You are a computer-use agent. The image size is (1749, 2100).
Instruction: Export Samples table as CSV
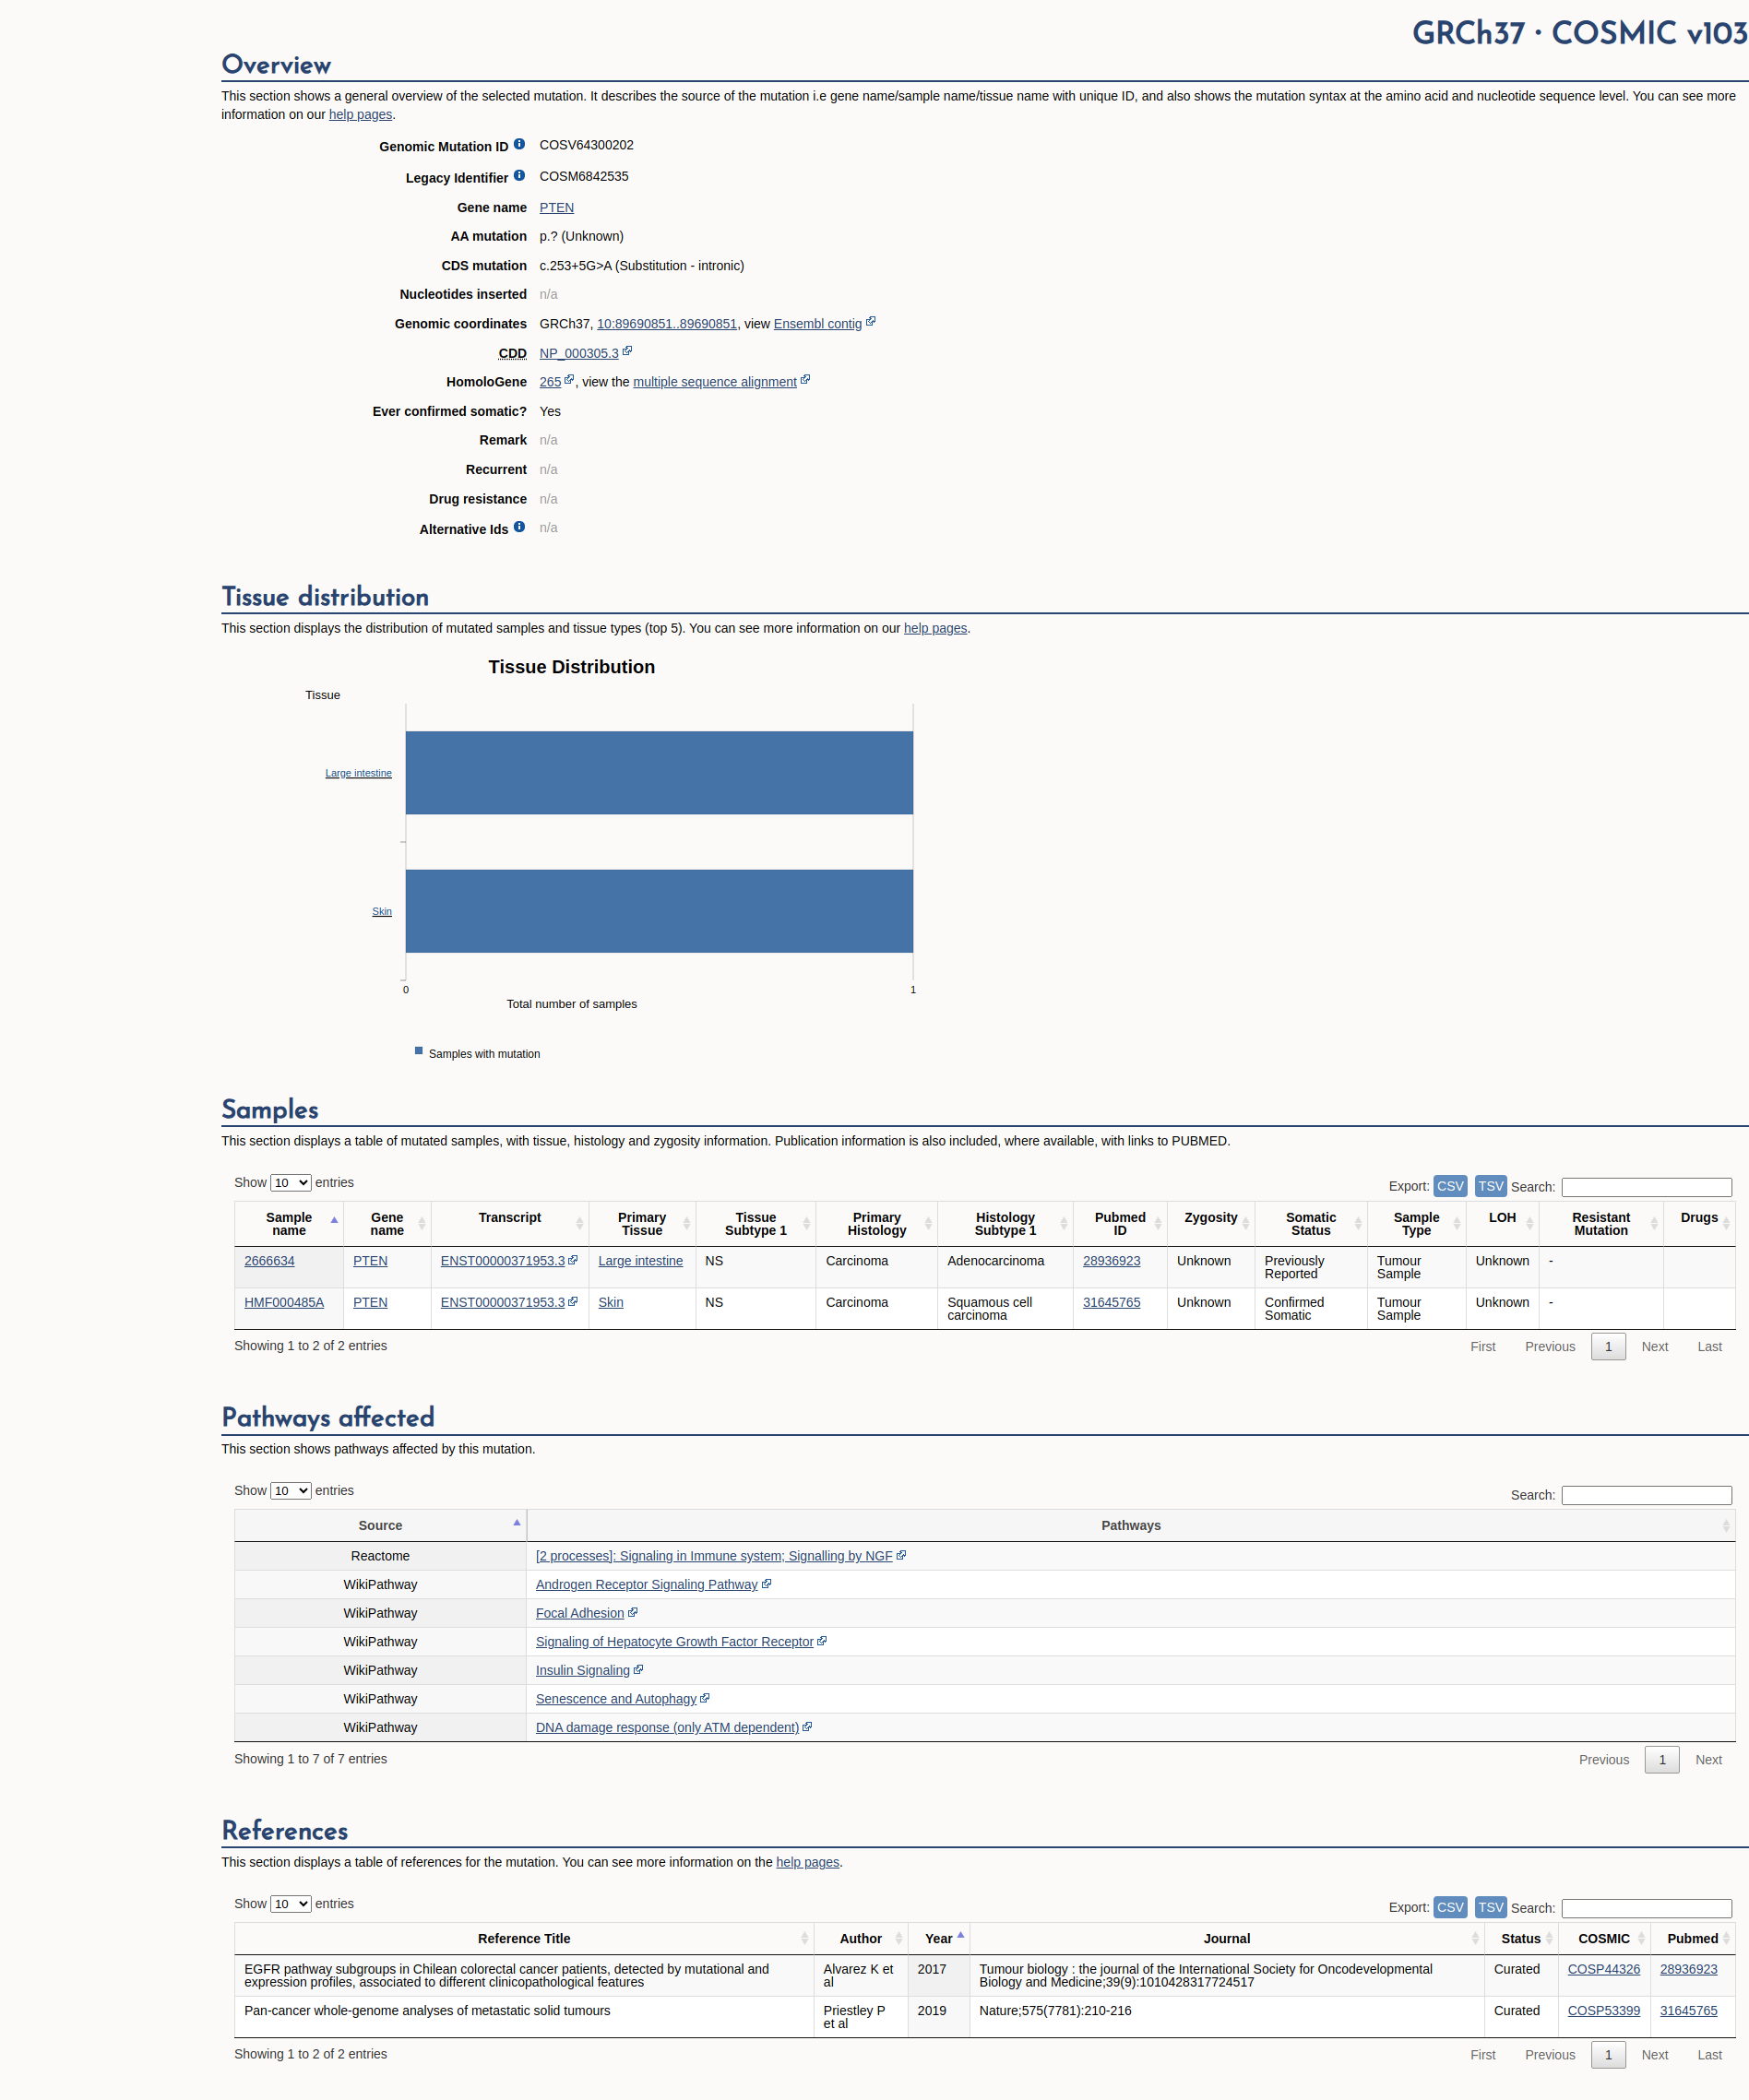tap(1450, 1186)
